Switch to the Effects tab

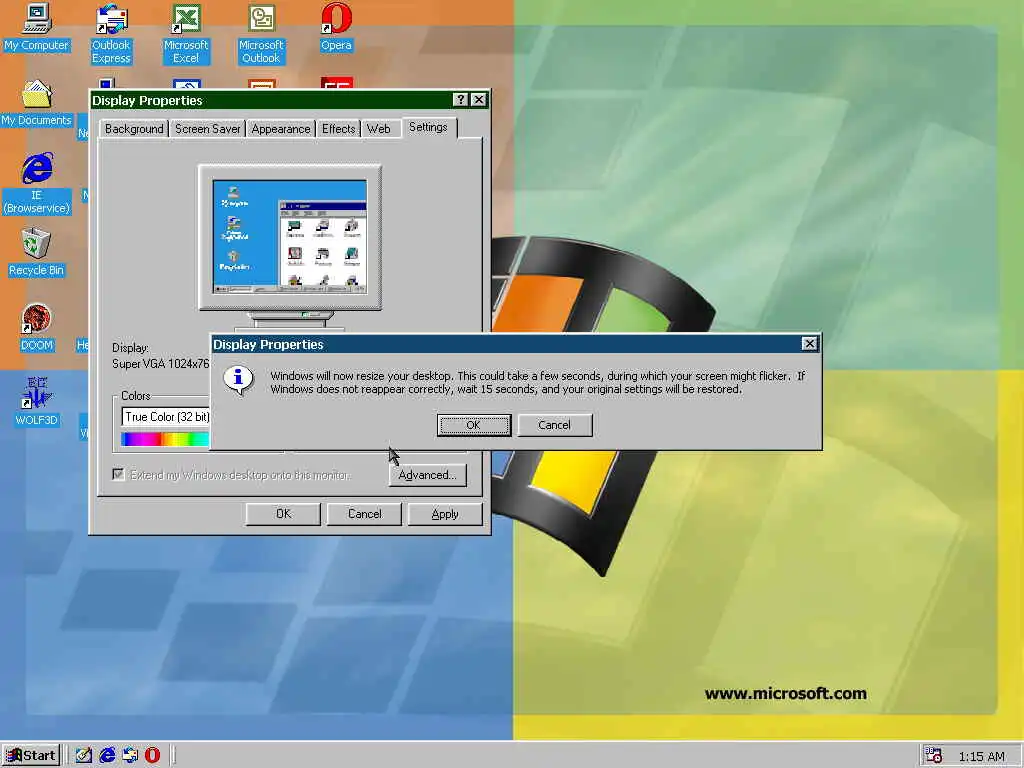tap(338, 129)
